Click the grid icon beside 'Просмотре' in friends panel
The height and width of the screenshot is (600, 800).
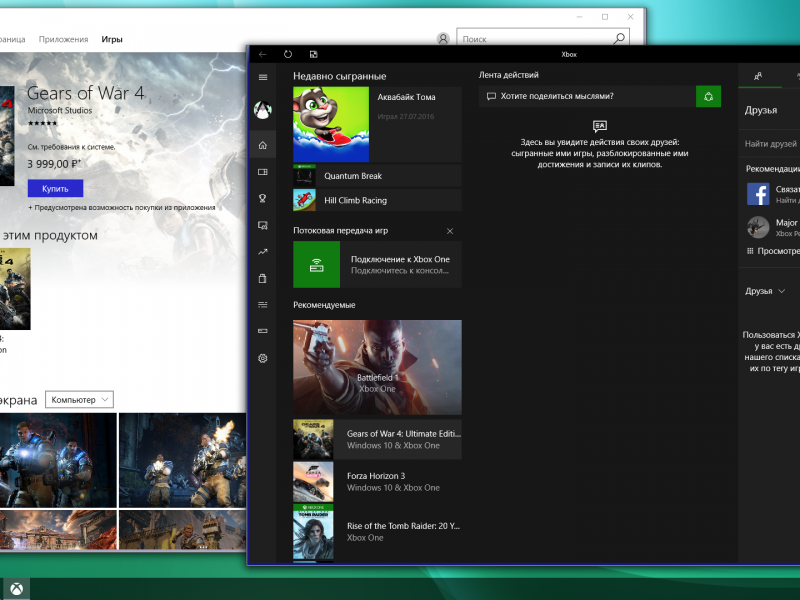[x=750, y=251]
